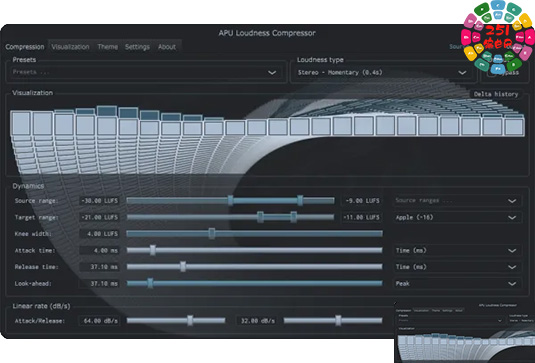
Task: Click the "Source range:" label
Action: click(36, 201)
